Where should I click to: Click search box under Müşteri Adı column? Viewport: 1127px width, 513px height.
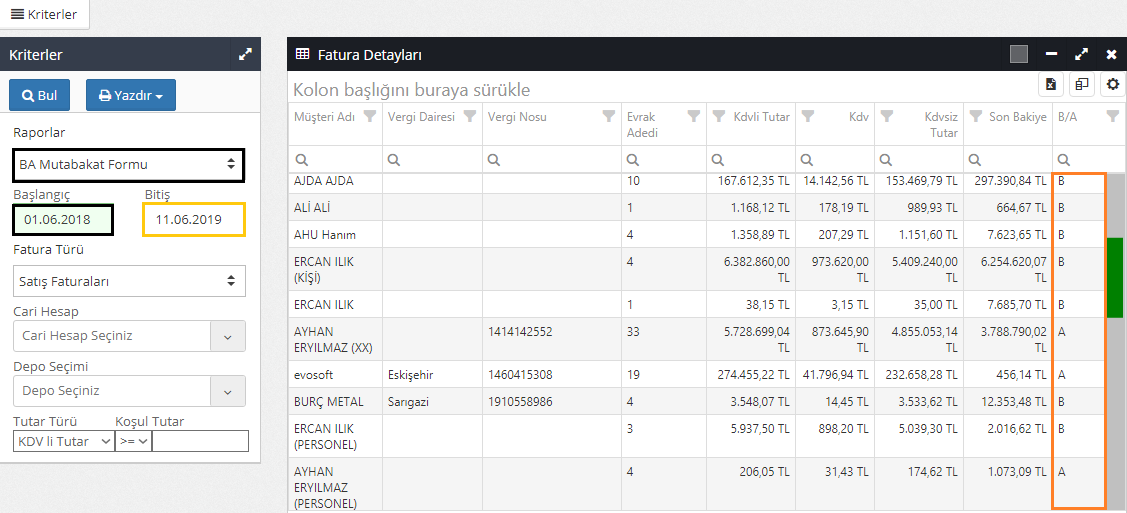[x=335, y=160]
